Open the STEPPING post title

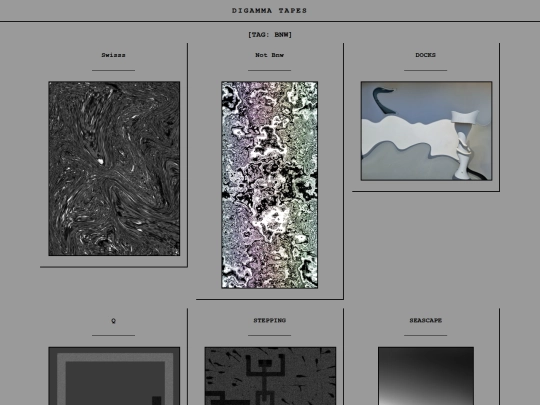[269, 320]
